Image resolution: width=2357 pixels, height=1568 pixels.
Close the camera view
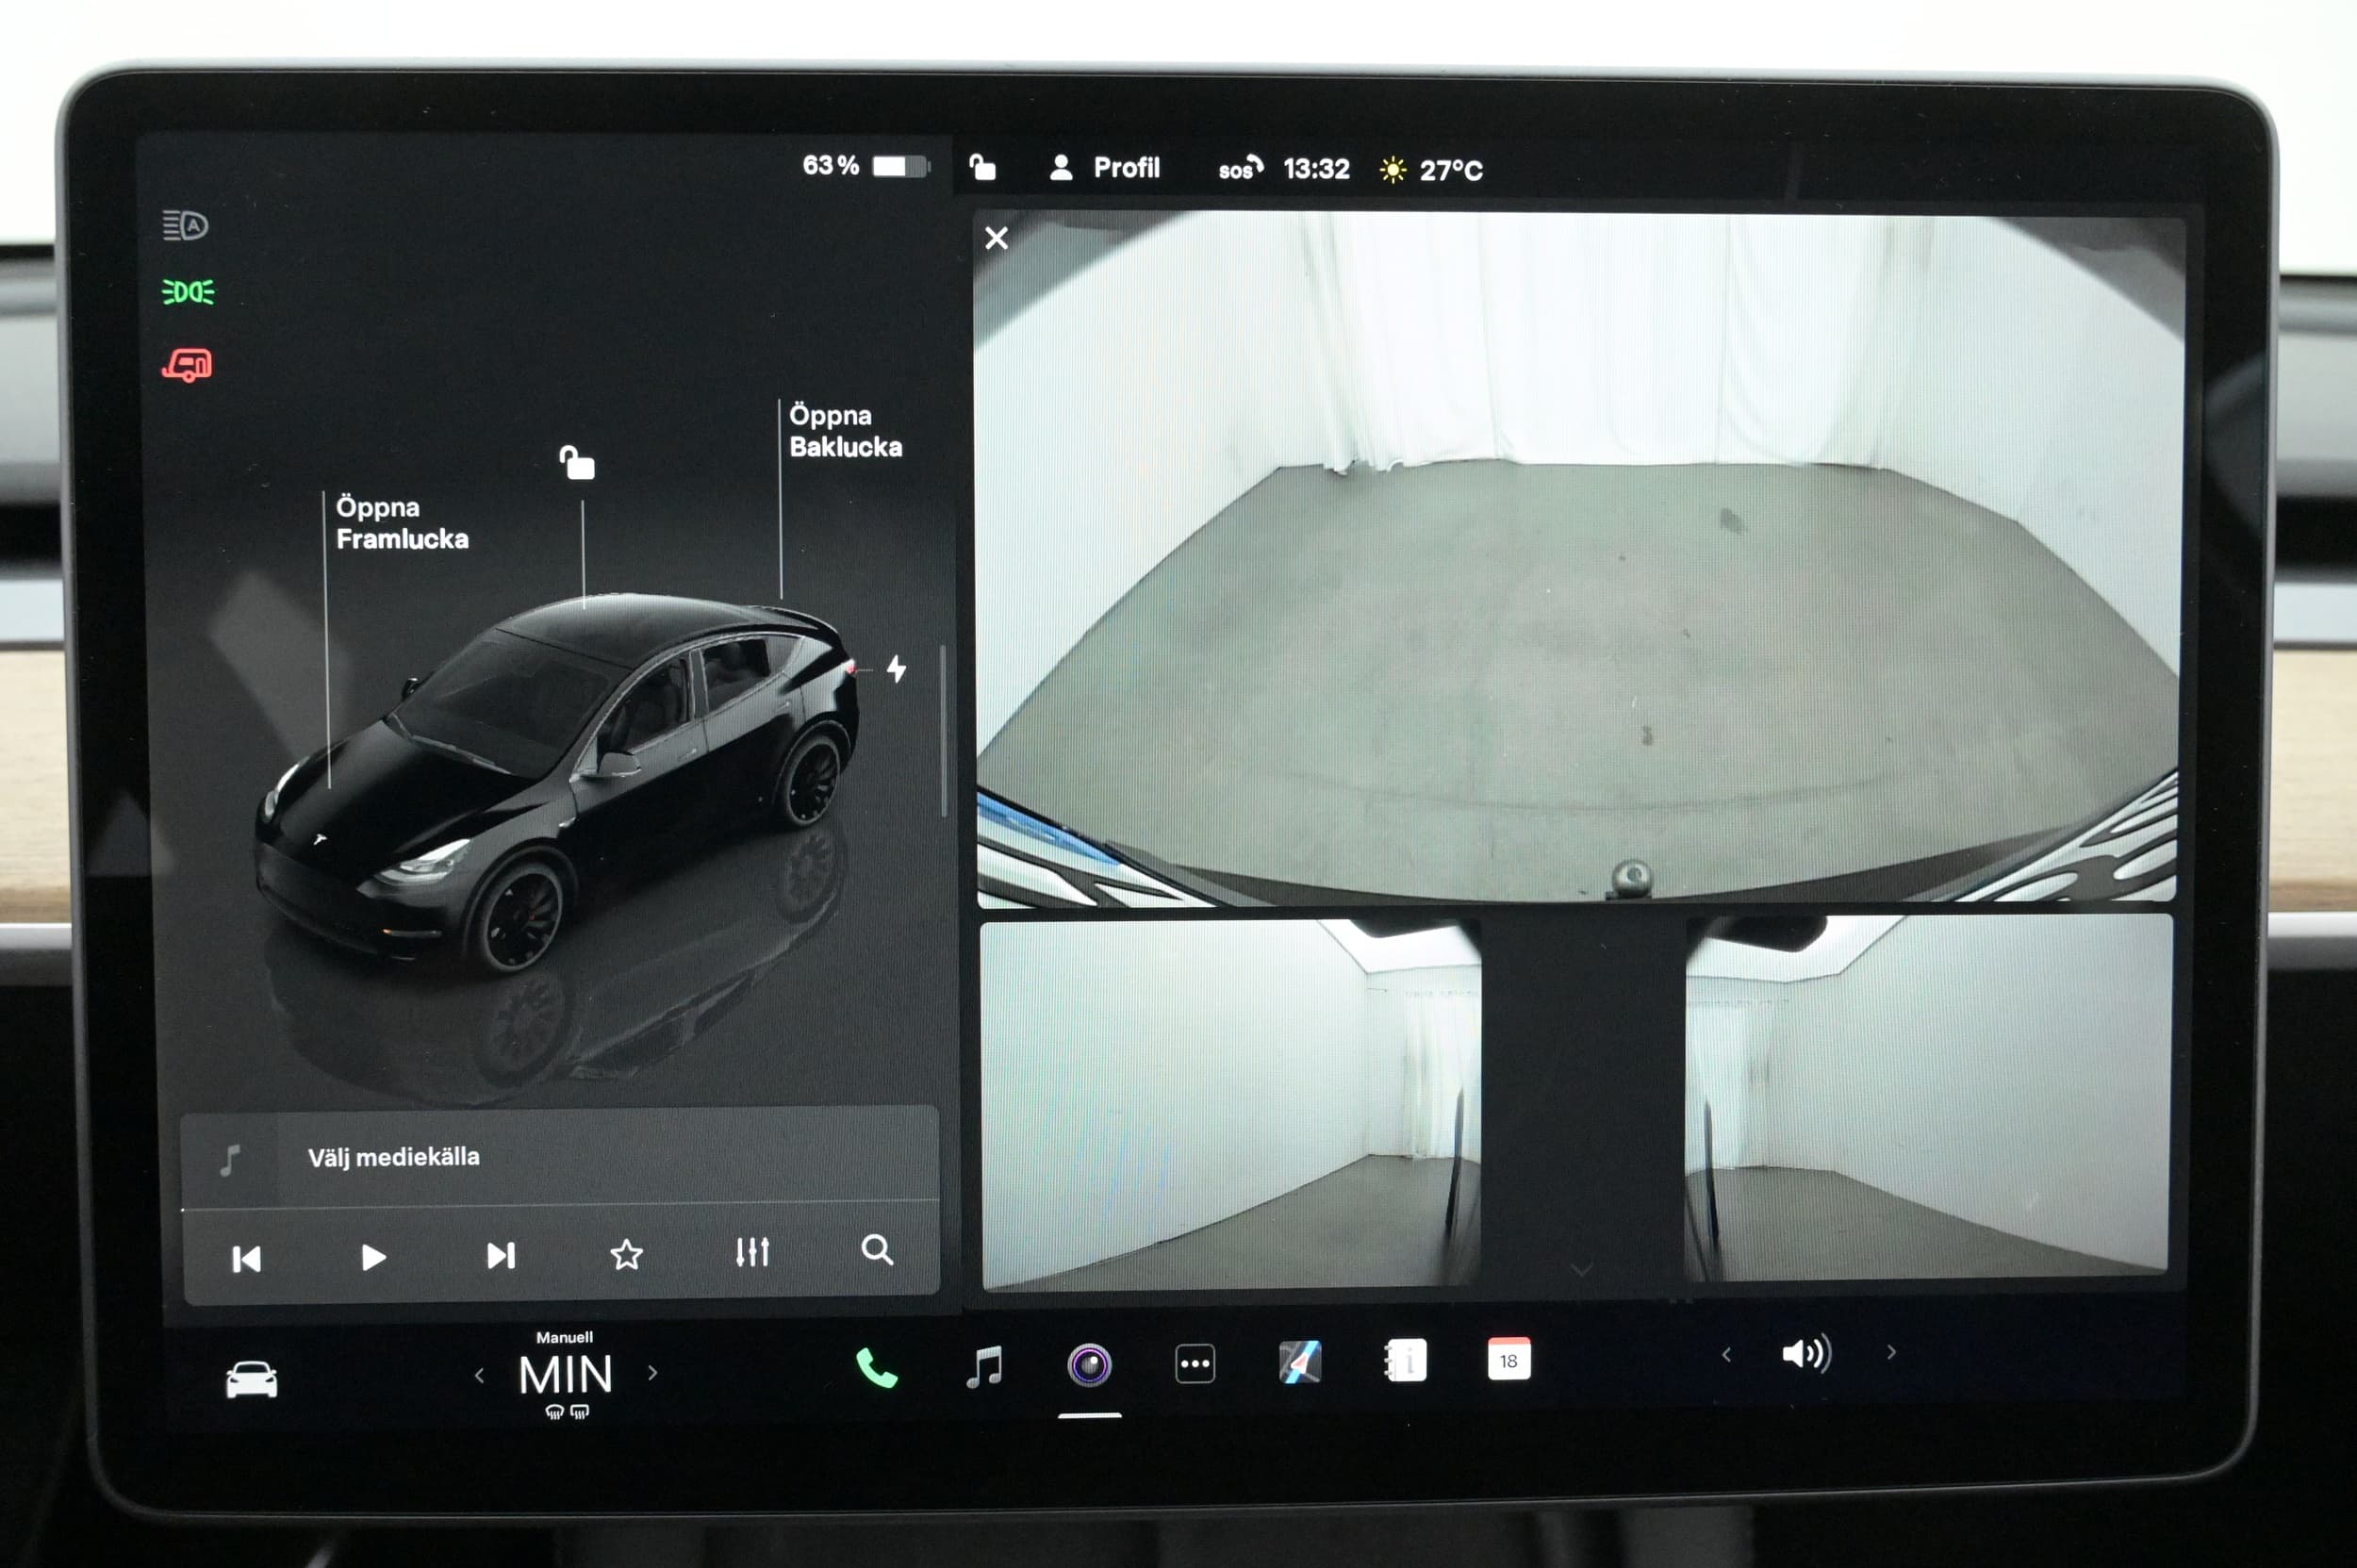[996, 238]
